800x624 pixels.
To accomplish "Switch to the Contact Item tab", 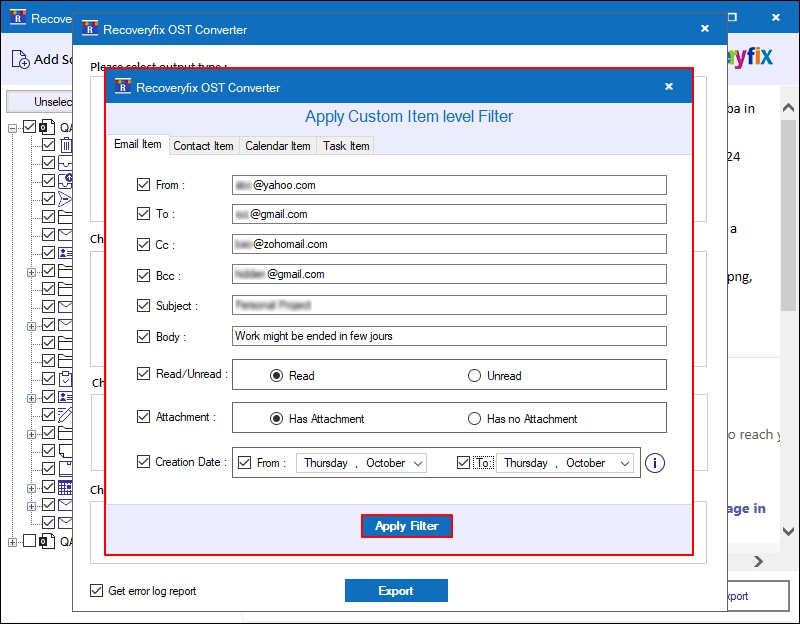I will (203, 146).
